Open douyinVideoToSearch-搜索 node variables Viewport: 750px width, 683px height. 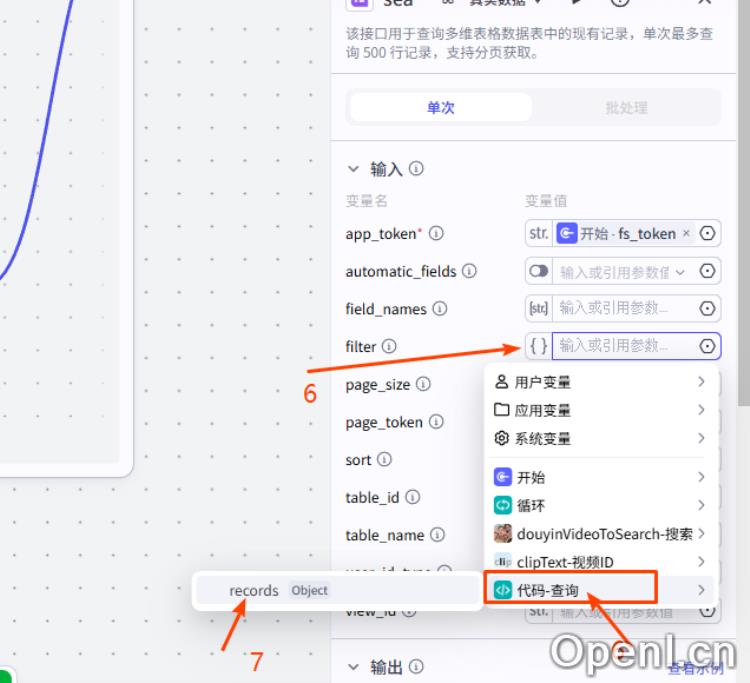tap(600, 533)
